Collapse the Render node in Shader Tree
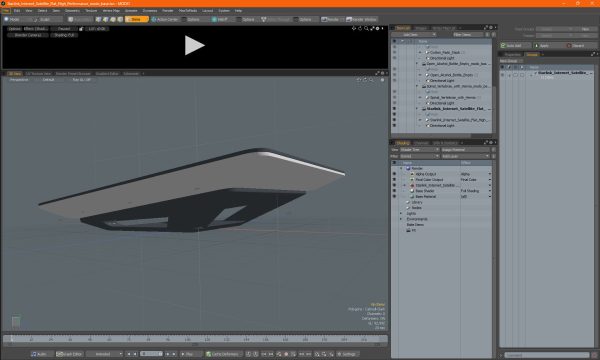600x360 pixels. (x=401, y=168)
